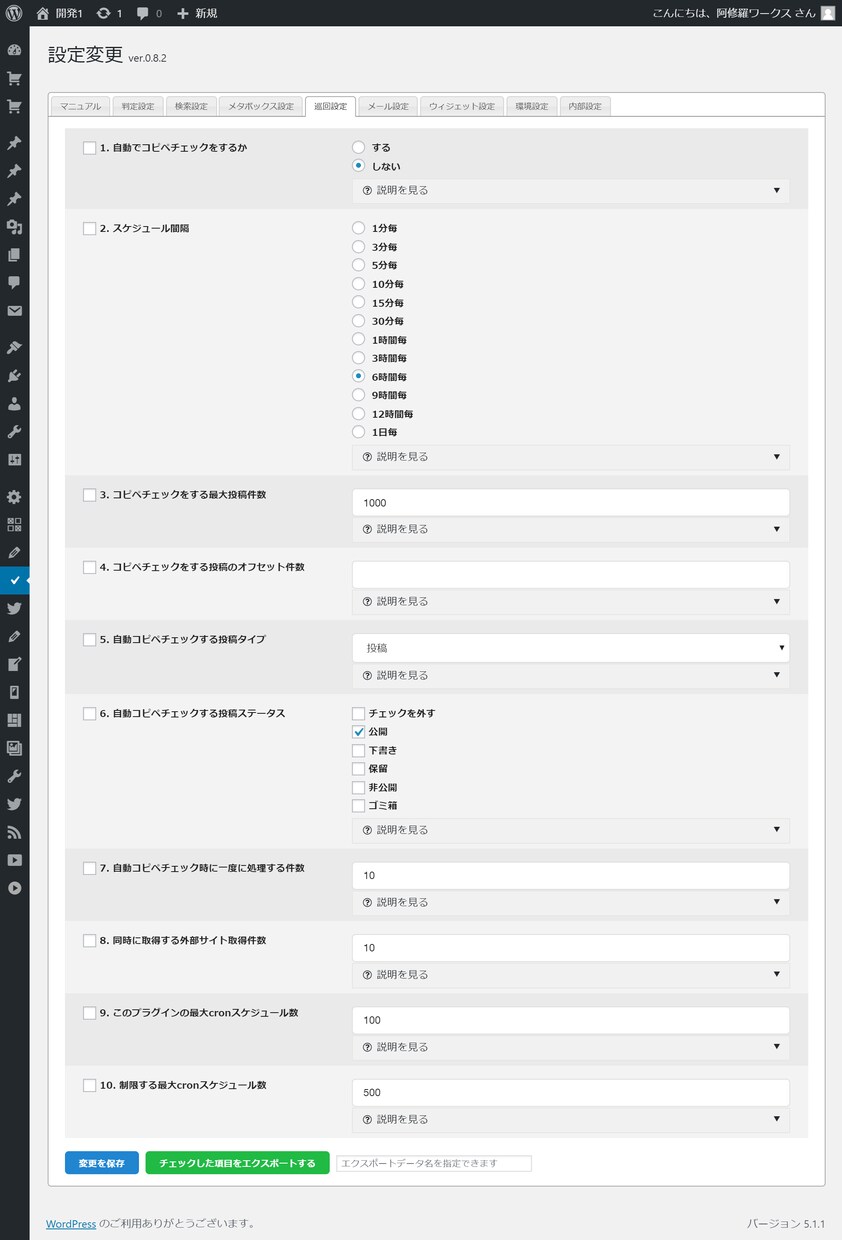Switch to the メタボックス設定 tab
842x1240 pixels.
click(260, 106)
